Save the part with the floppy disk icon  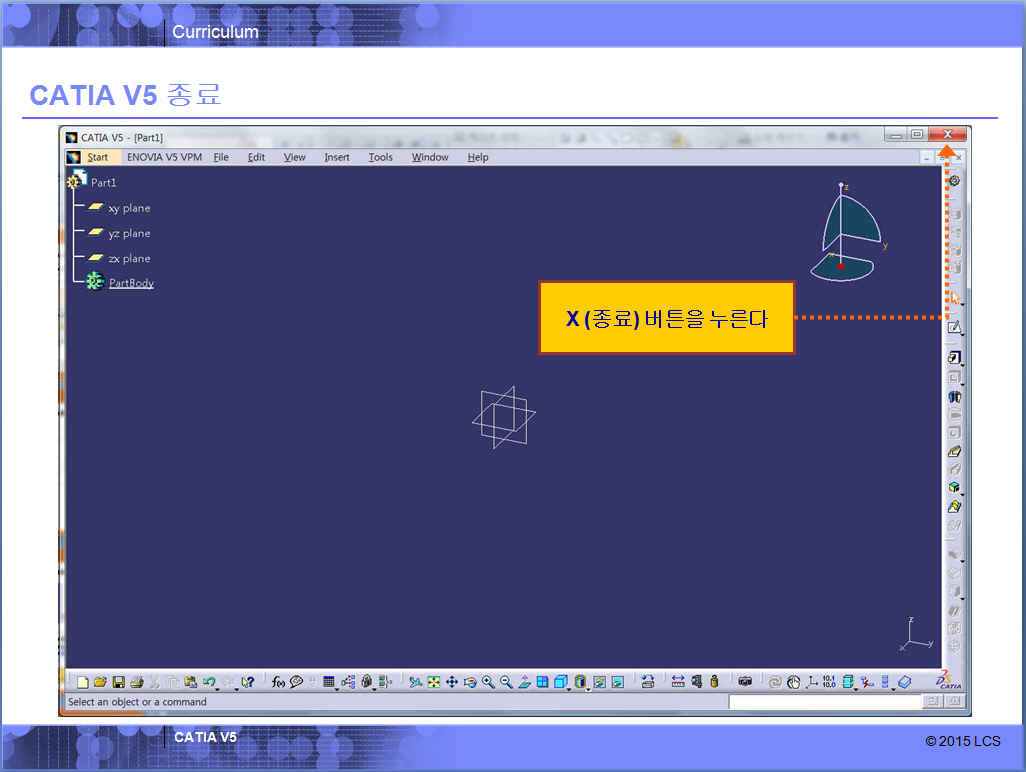(118, 682)
